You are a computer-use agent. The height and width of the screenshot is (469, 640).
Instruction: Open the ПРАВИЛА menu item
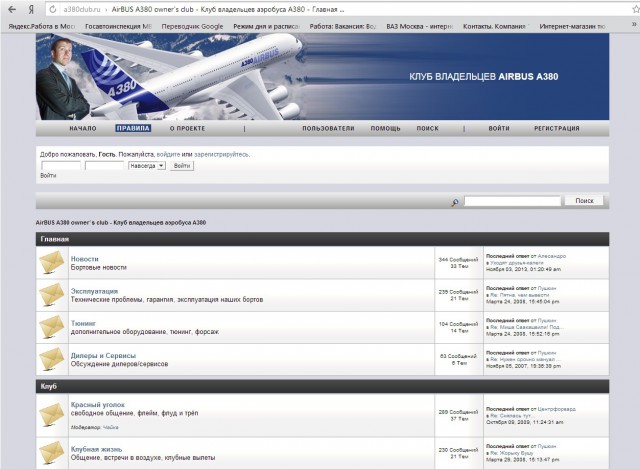tap(133, 128)
